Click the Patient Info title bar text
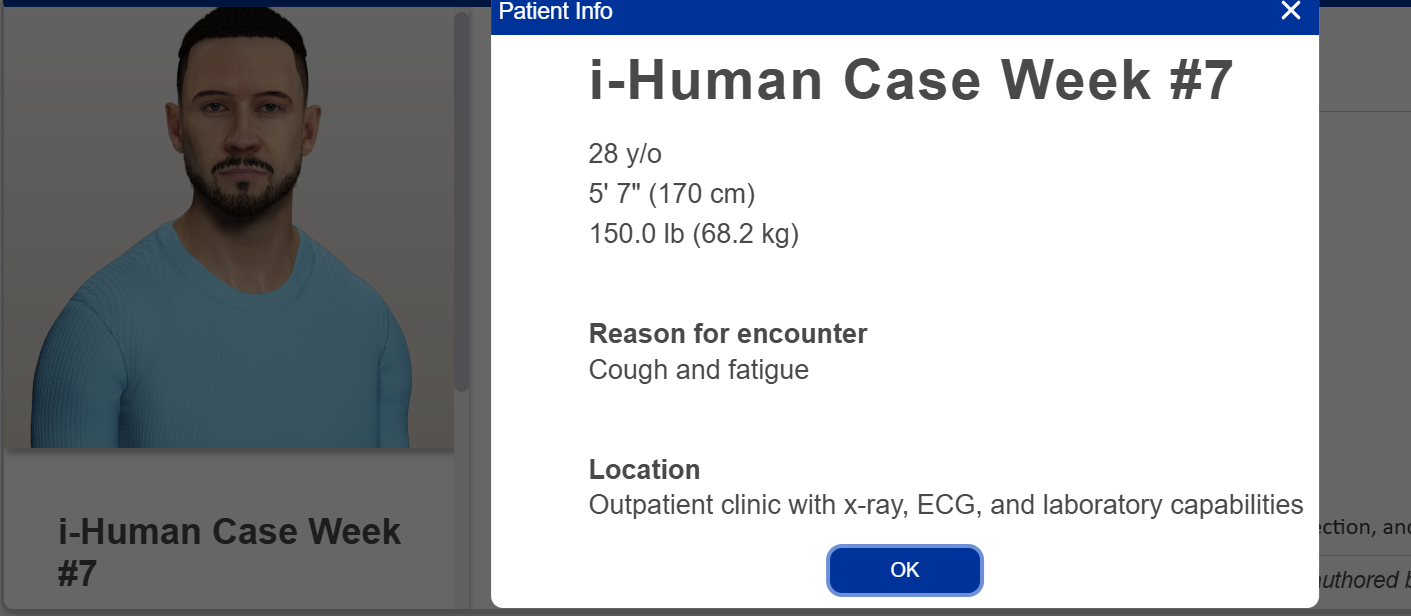 click(556, 11)
